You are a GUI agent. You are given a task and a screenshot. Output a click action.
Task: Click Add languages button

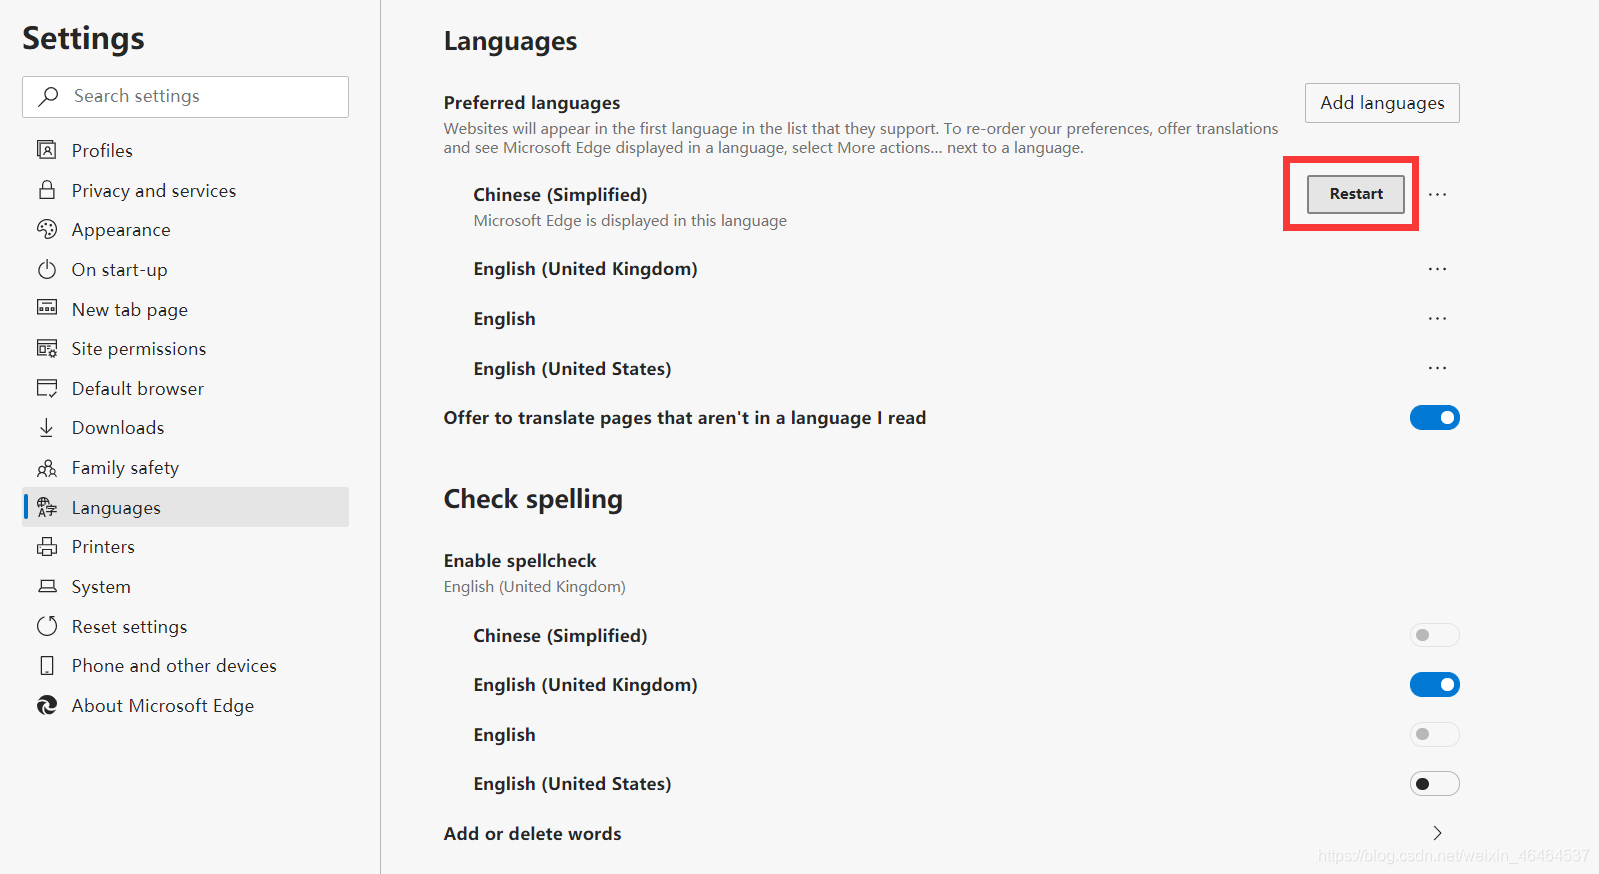(1382, 103)
